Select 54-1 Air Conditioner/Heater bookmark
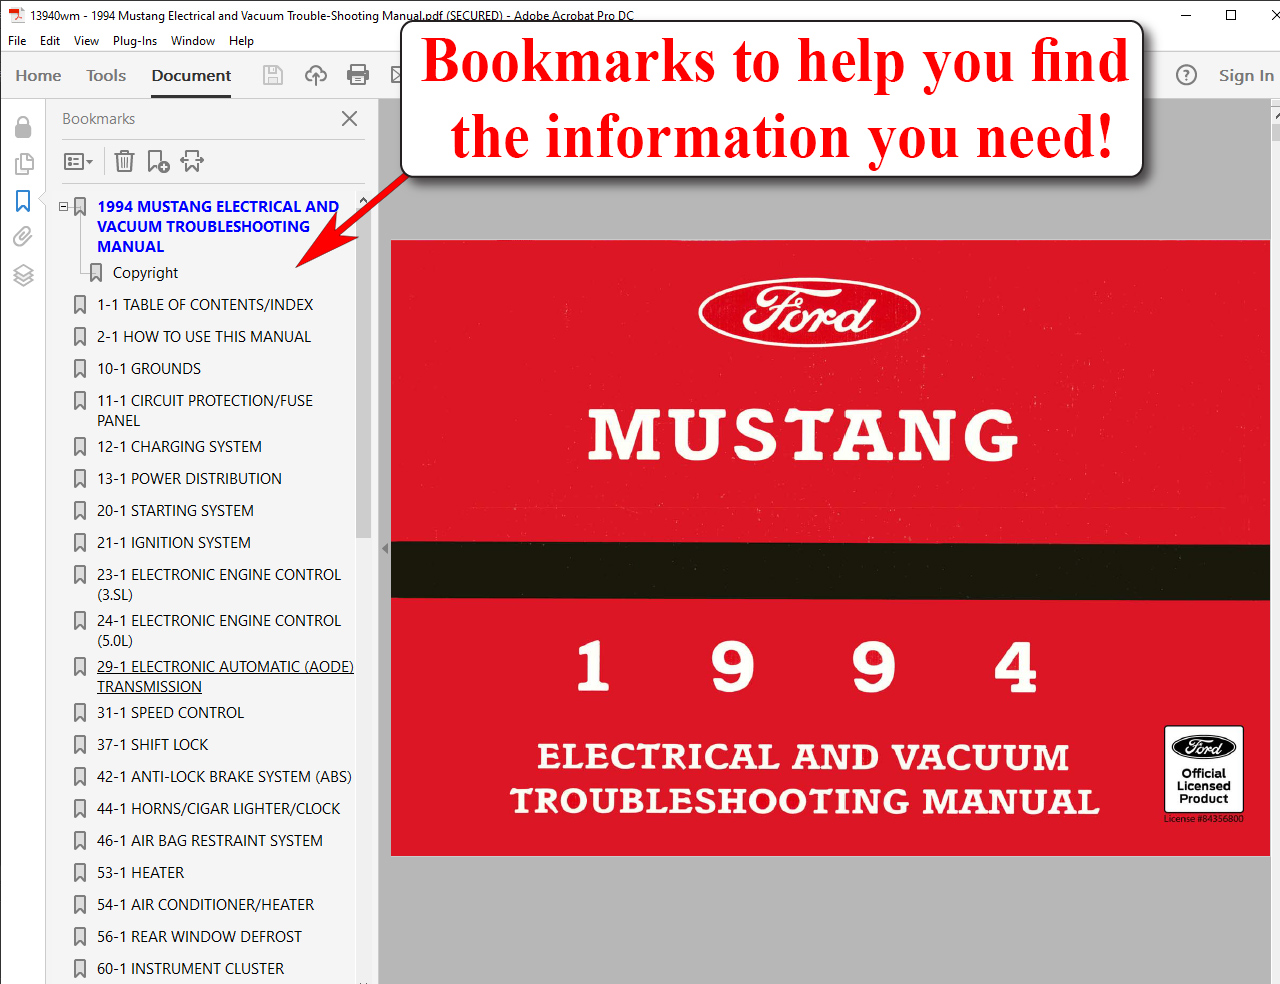The width and height of the screenshot is (1280, 984). [x=205, y=904]
